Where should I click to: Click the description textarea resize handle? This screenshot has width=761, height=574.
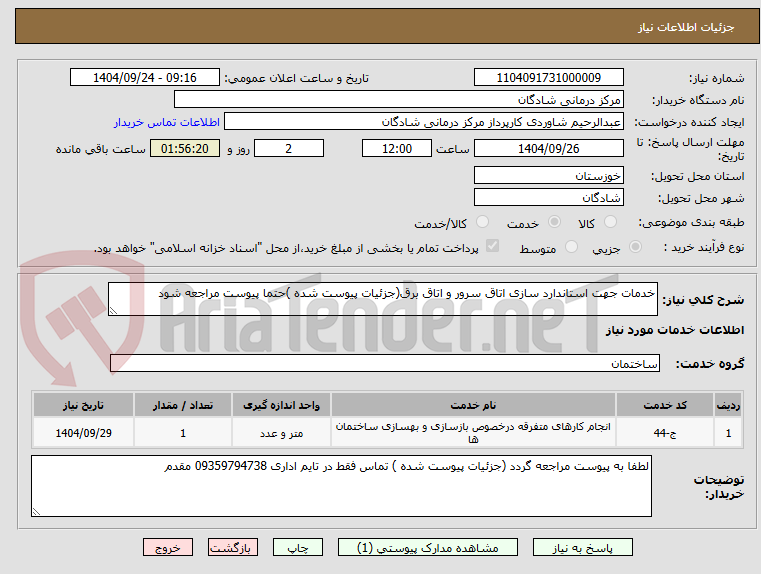[113, 311]
